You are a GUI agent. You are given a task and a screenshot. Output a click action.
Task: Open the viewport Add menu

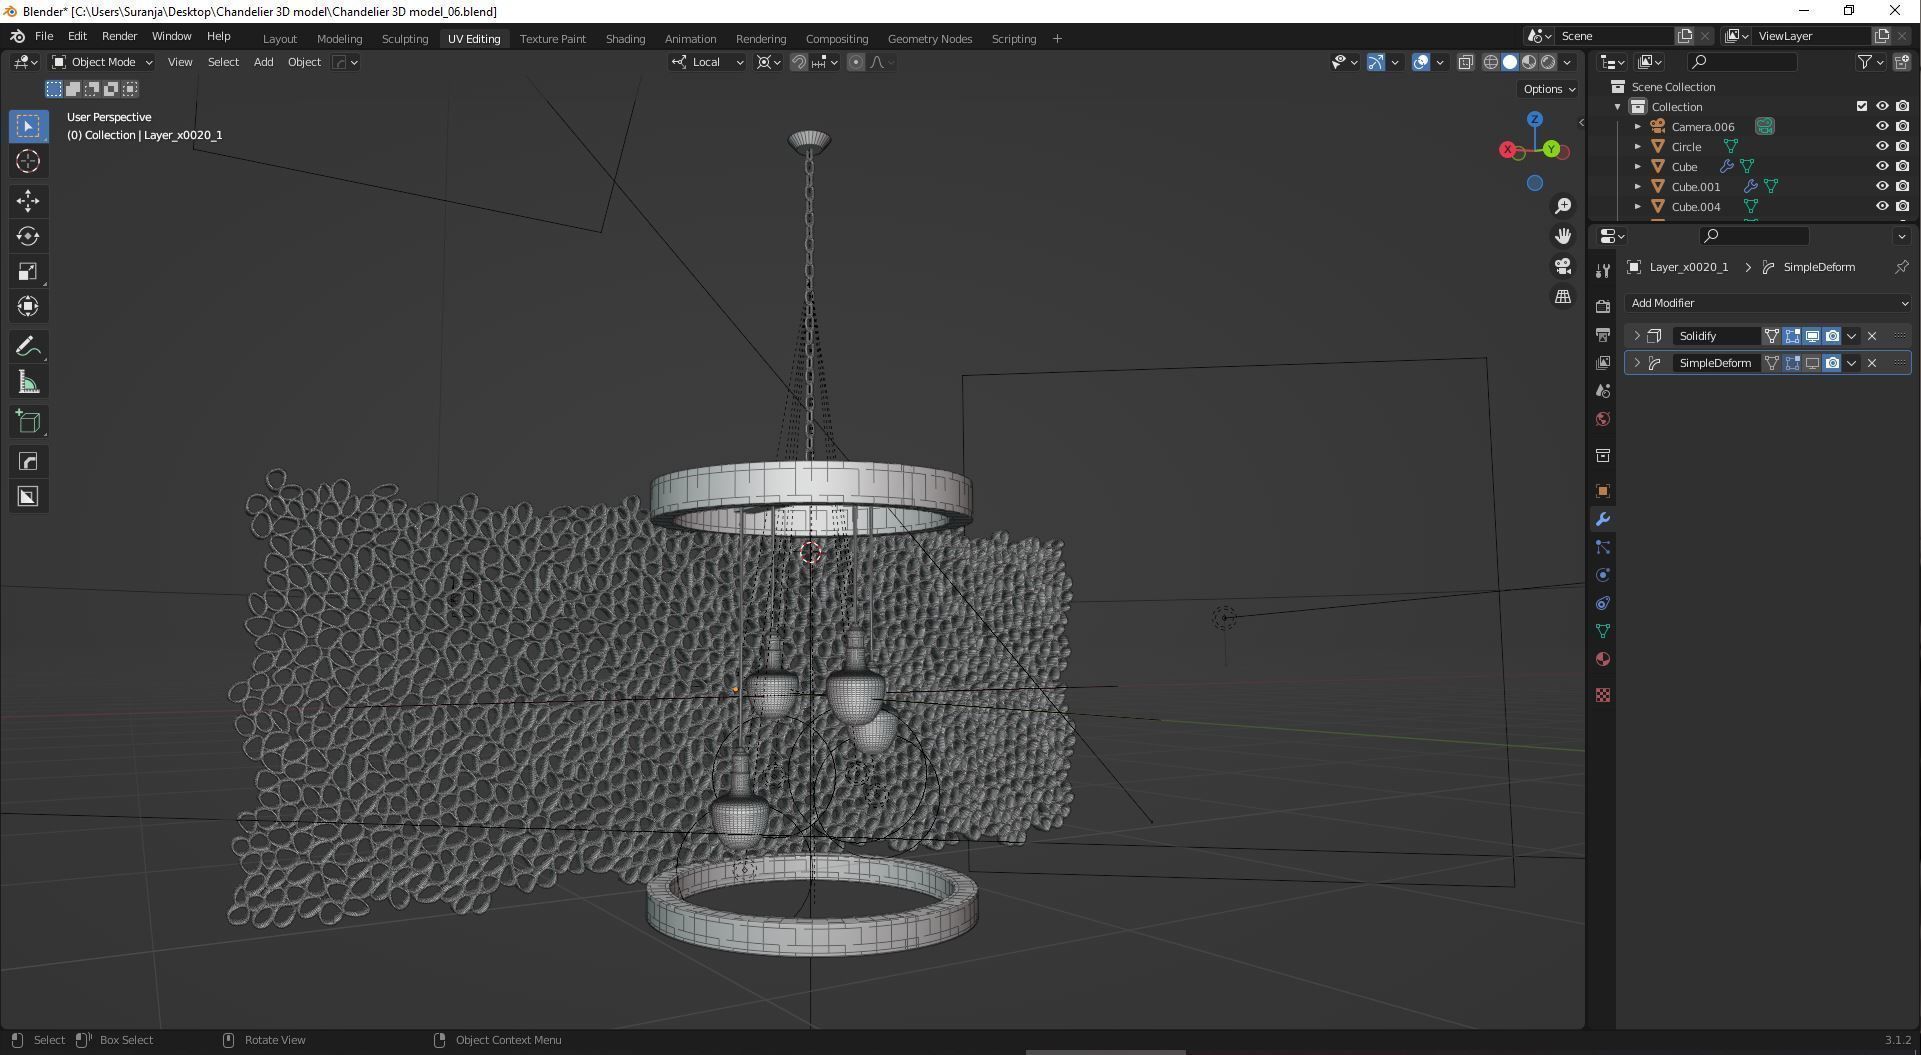coord(263,62)
